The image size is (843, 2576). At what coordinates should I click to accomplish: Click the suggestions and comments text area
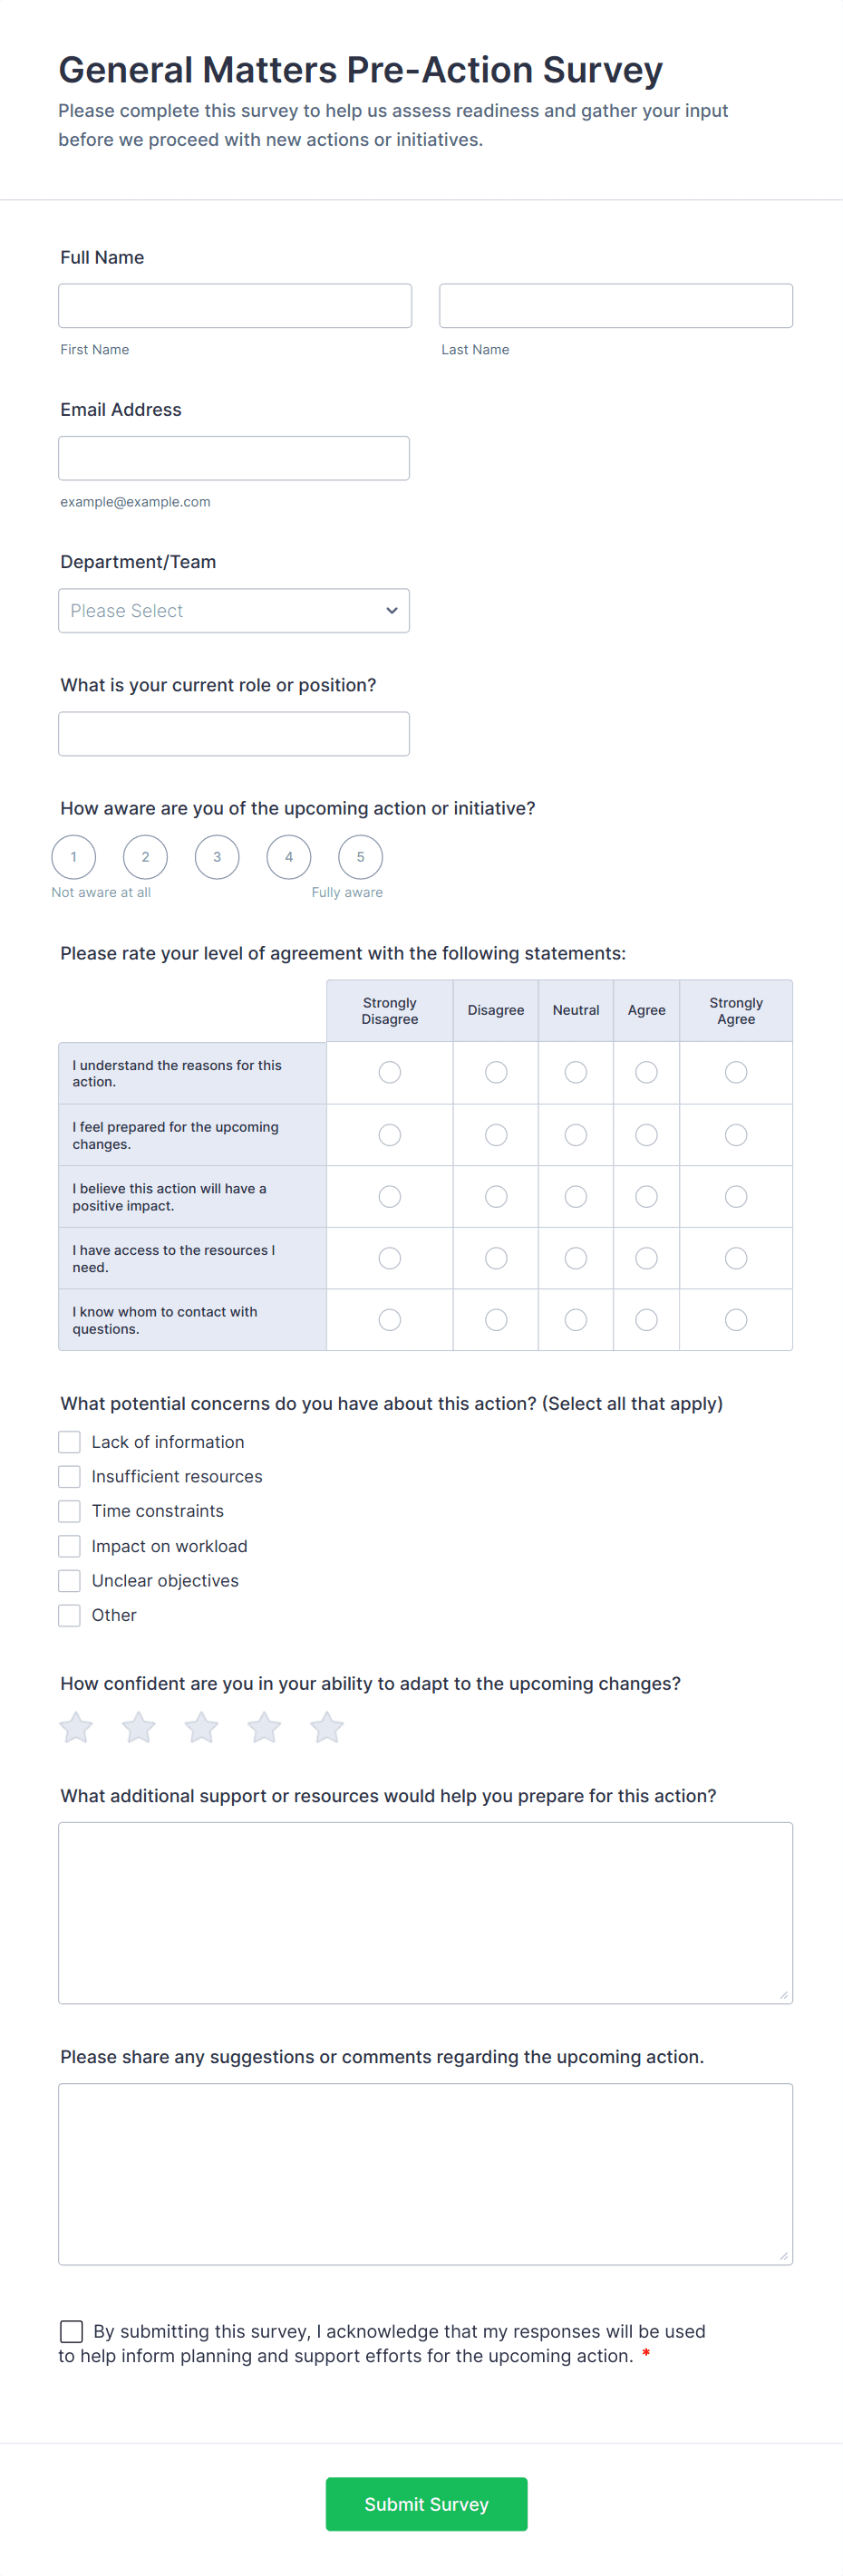[x=425, y=2170]
